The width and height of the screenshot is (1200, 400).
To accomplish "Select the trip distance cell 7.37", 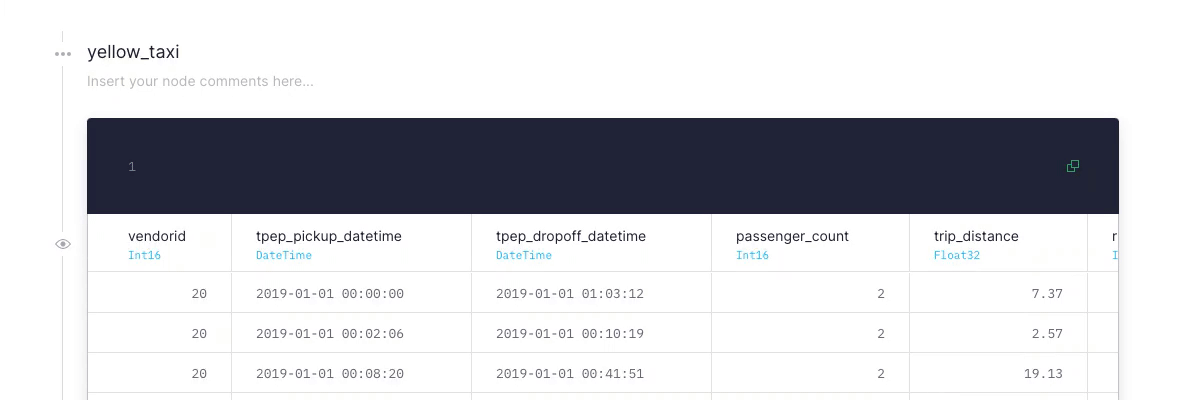I will (1047, 294).
